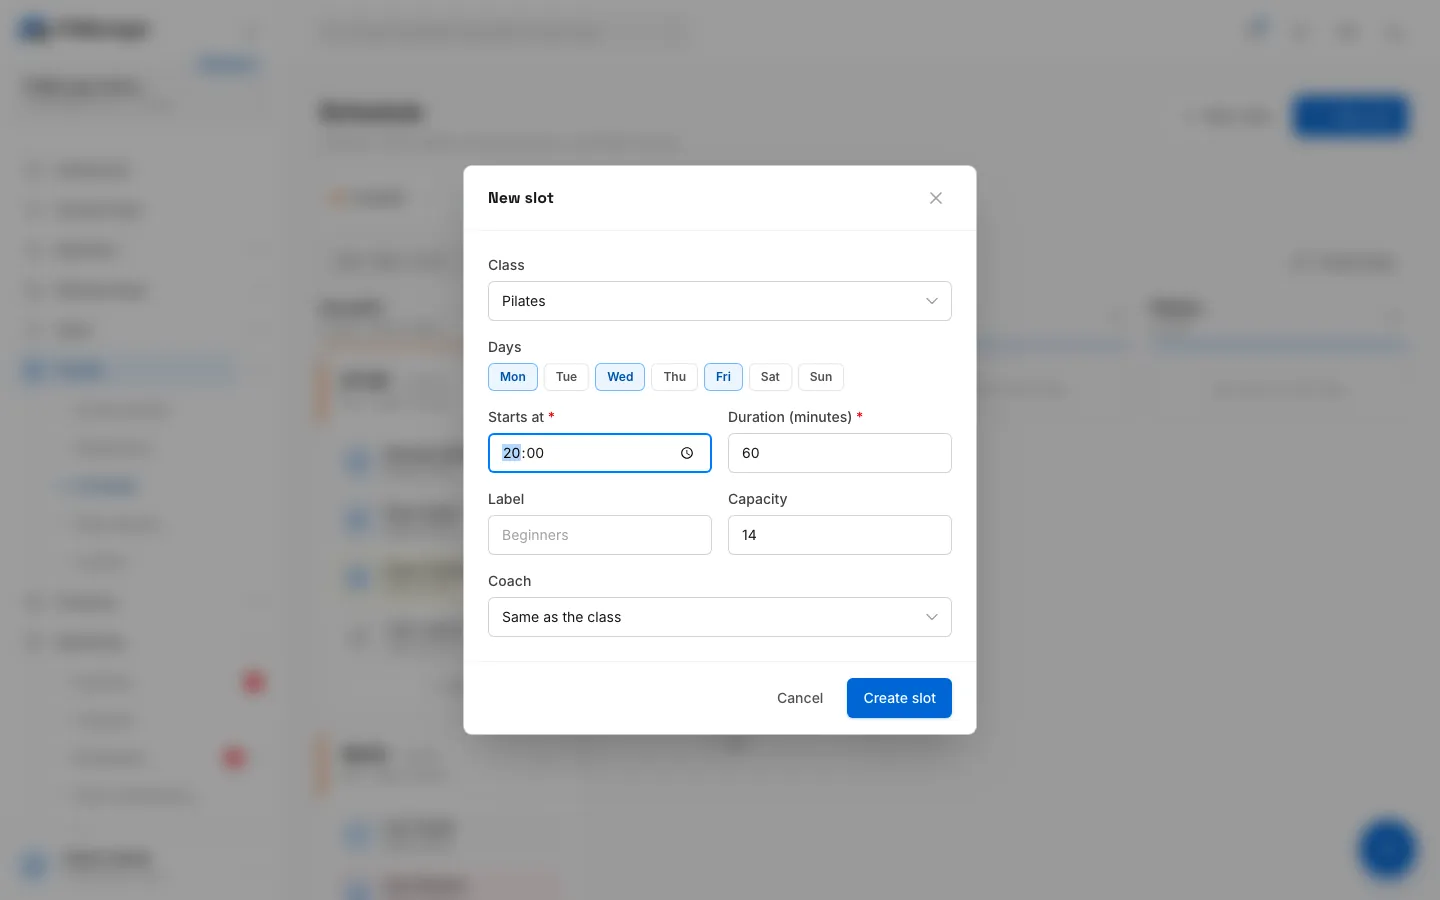Close the New slot dialog

tap(936, 198)
